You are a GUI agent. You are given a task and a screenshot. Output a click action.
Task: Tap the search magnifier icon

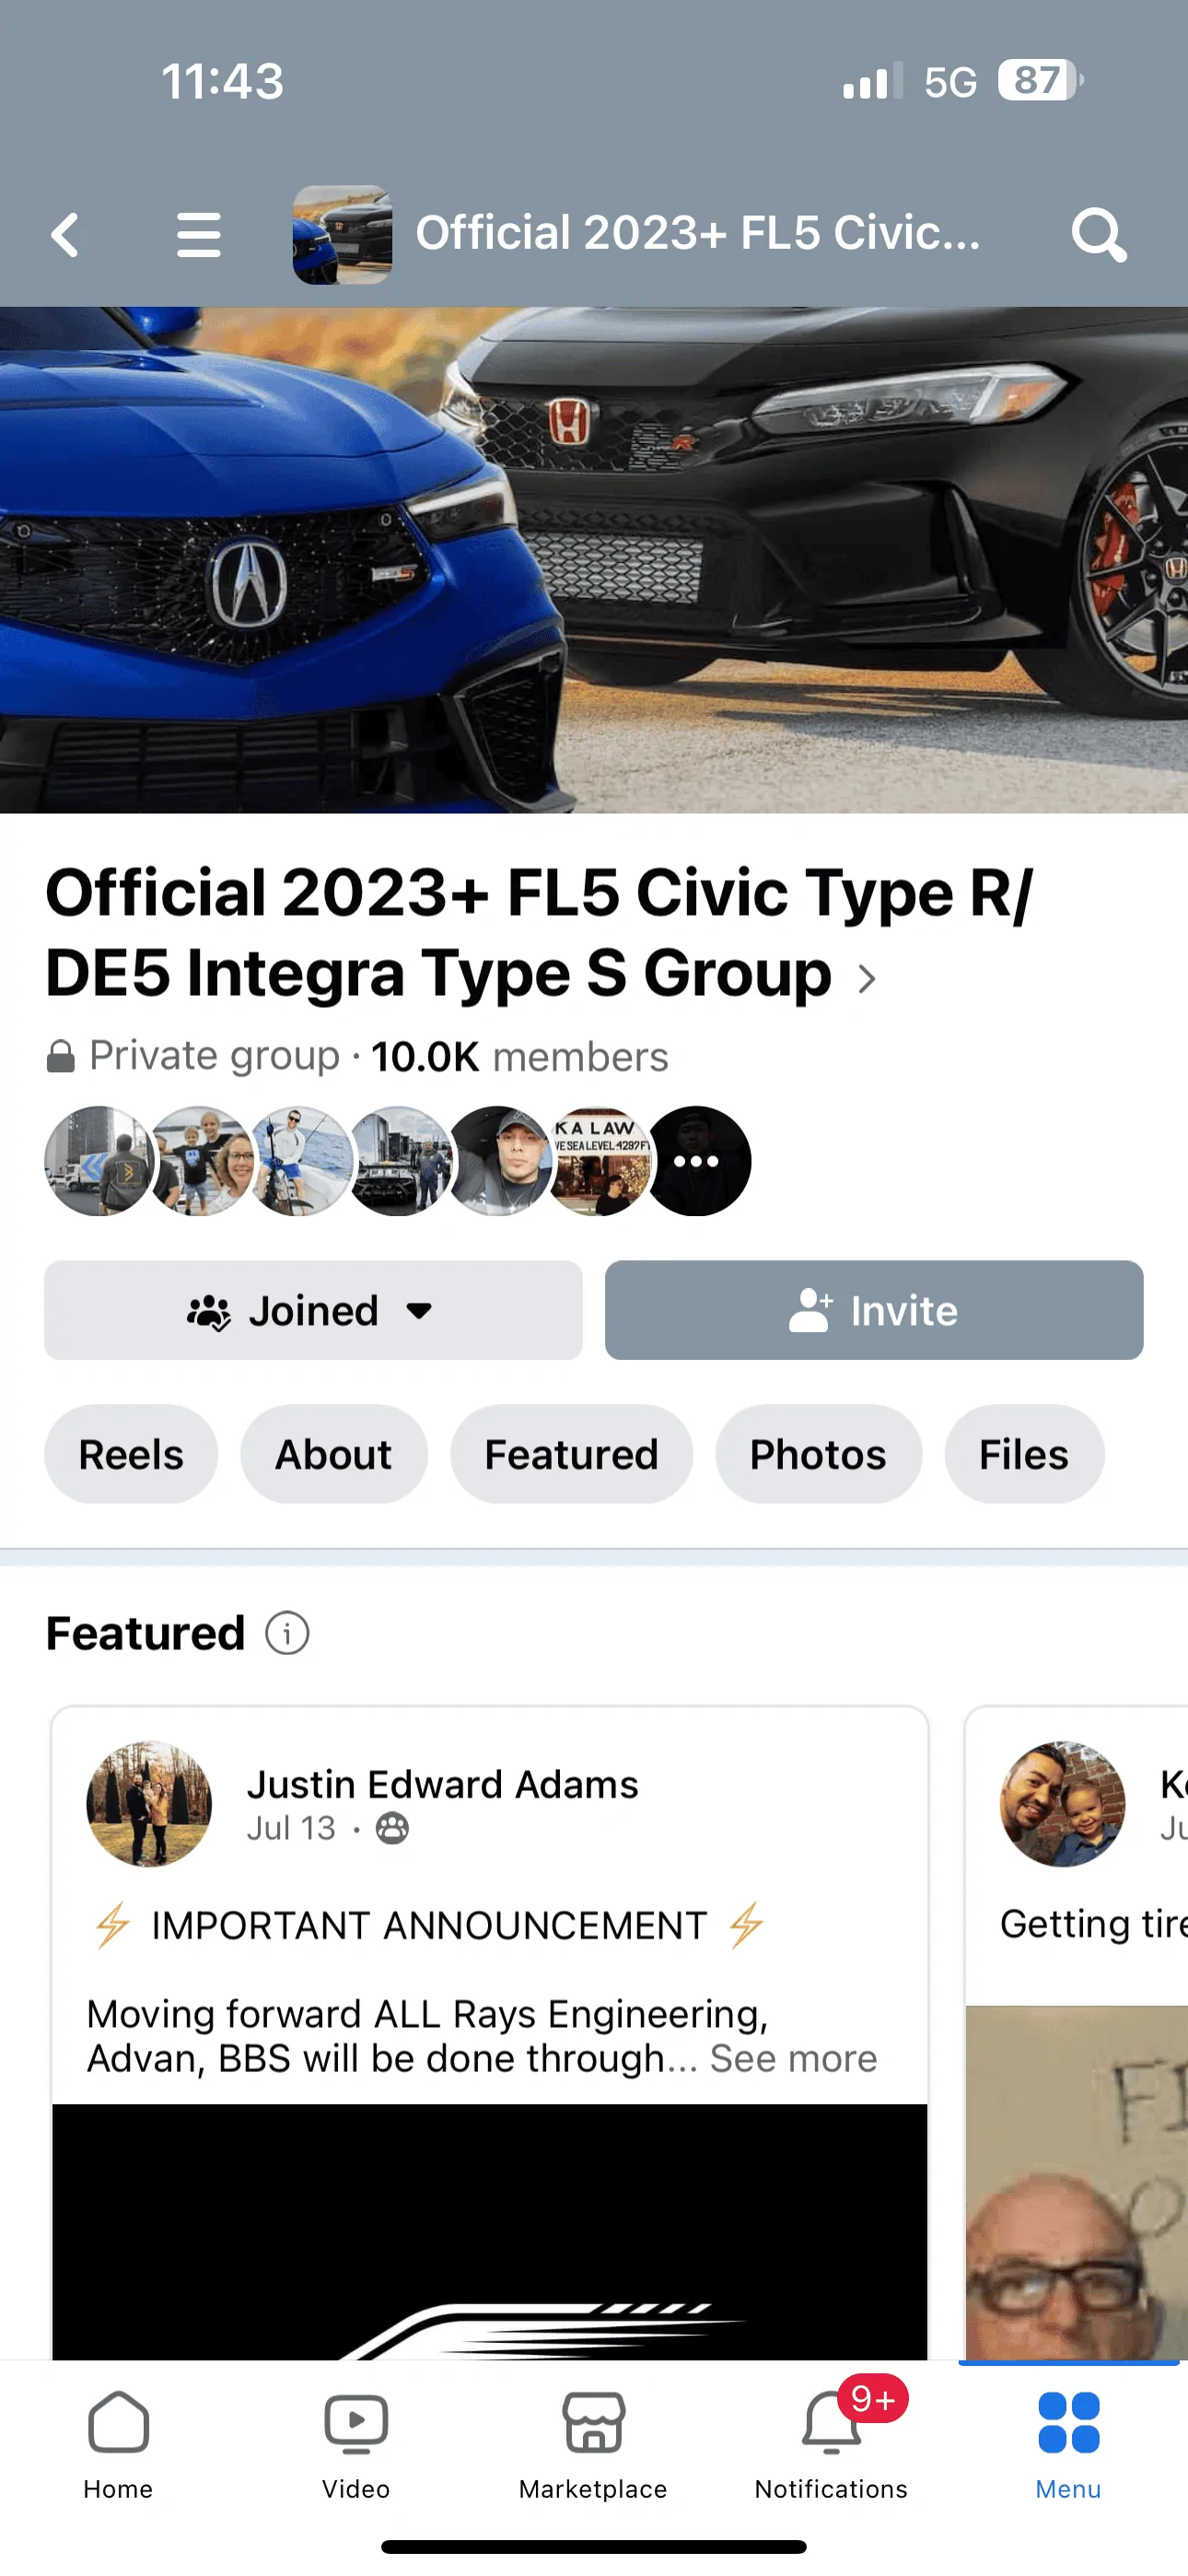(x=1098, y=236)
